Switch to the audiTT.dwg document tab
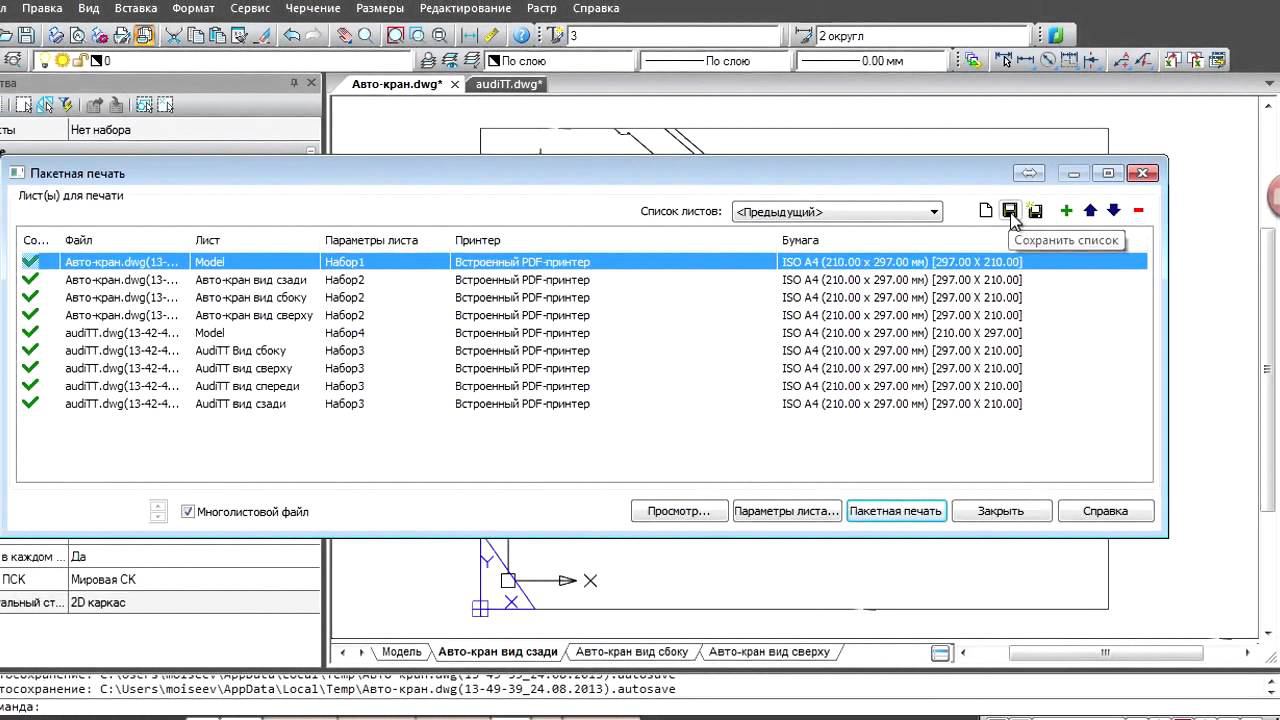Image resolution: width=1280 pixels, height=720 pixels. pyautogui.click(x=509, y=84)
